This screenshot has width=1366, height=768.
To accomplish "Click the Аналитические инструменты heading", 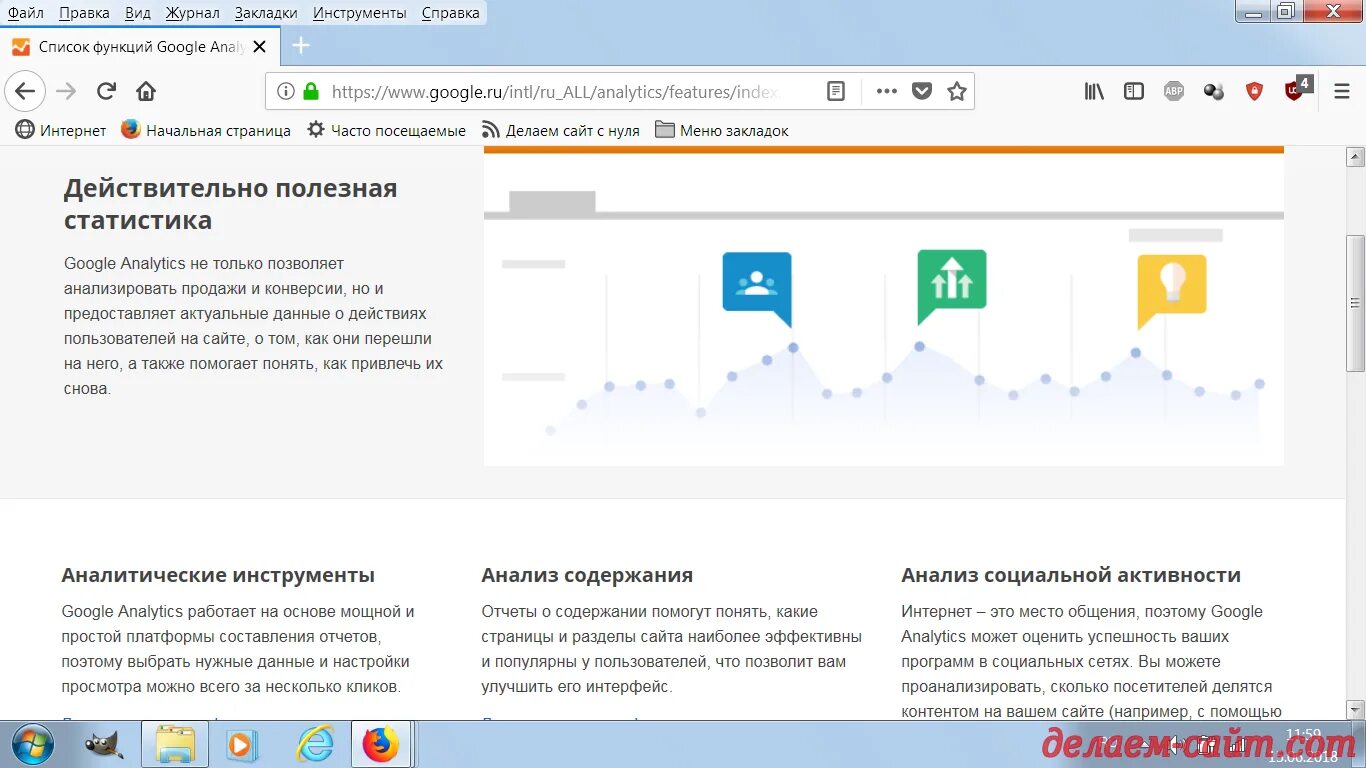I will pos(218,575).
